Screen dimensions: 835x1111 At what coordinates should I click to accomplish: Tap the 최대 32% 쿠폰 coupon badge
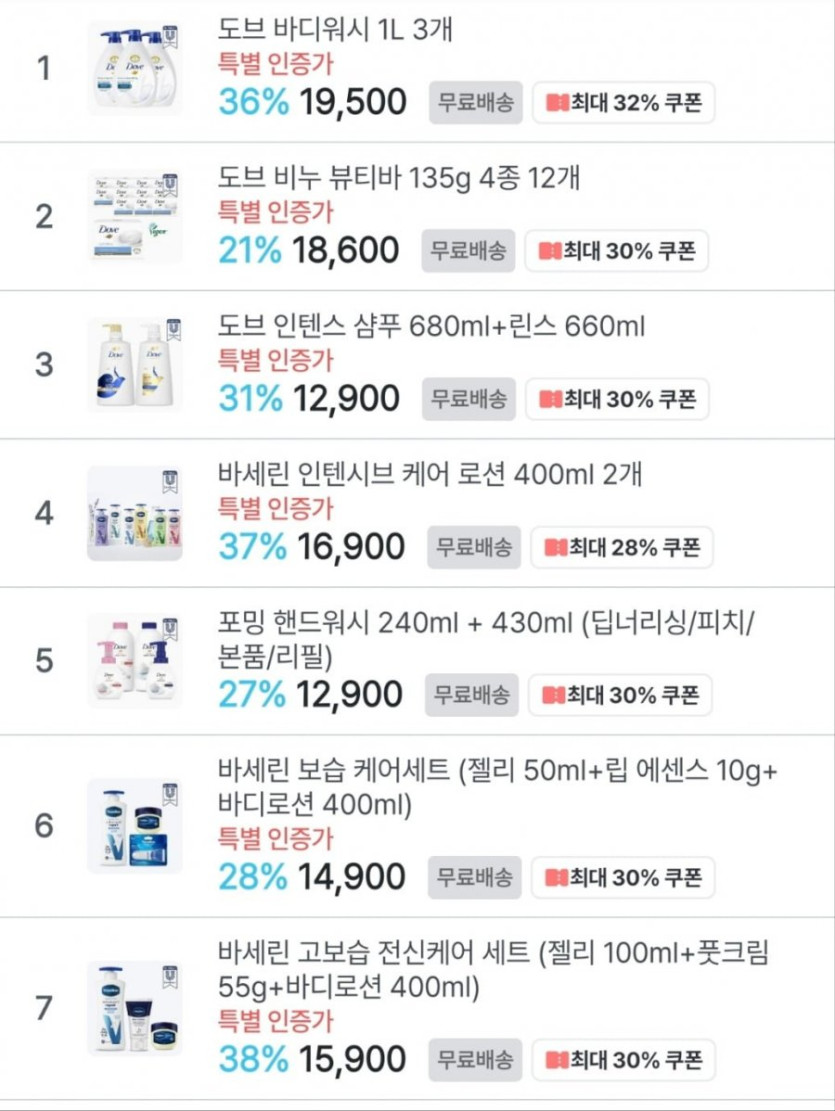pos(624,103)
